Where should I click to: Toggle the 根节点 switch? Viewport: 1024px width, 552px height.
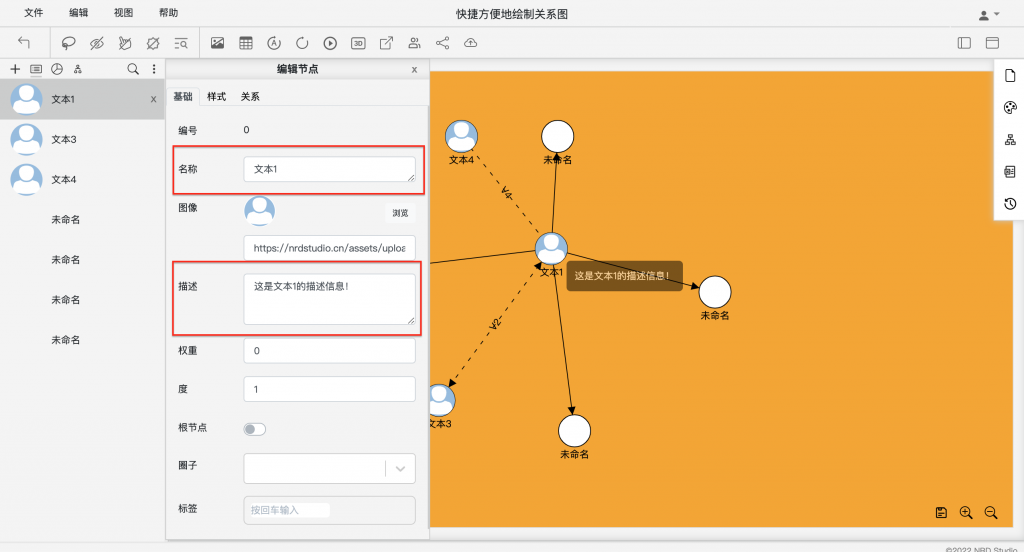click(255, 429)
